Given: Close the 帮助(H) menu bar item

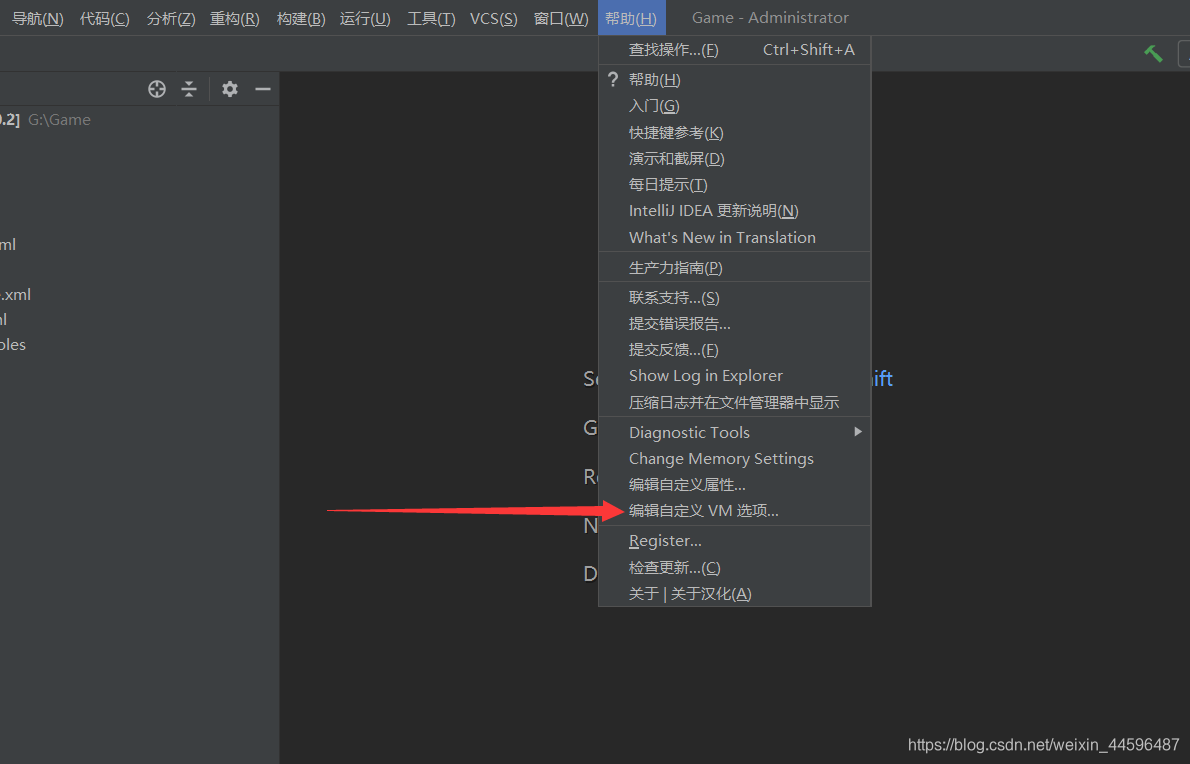Looking at the screenshot, I should (x=631, y=17).
